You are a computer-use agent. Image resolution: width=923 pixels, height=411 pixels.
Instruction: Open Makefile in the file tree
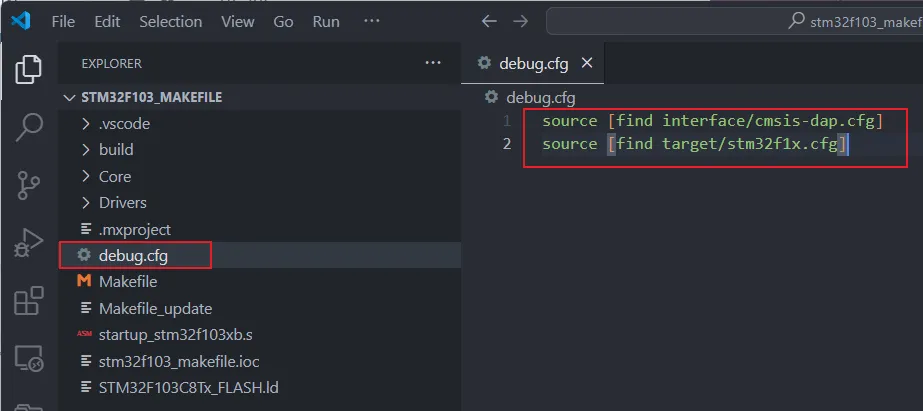click(x=127, y=282)
